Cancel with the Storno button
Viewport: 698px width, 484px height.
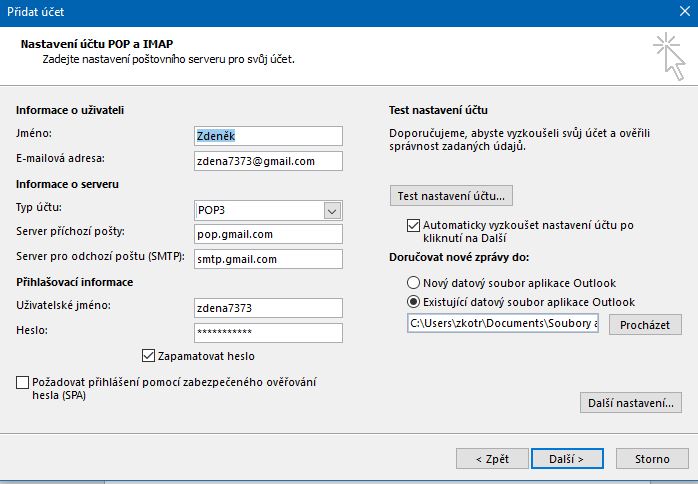pos(652,459)
